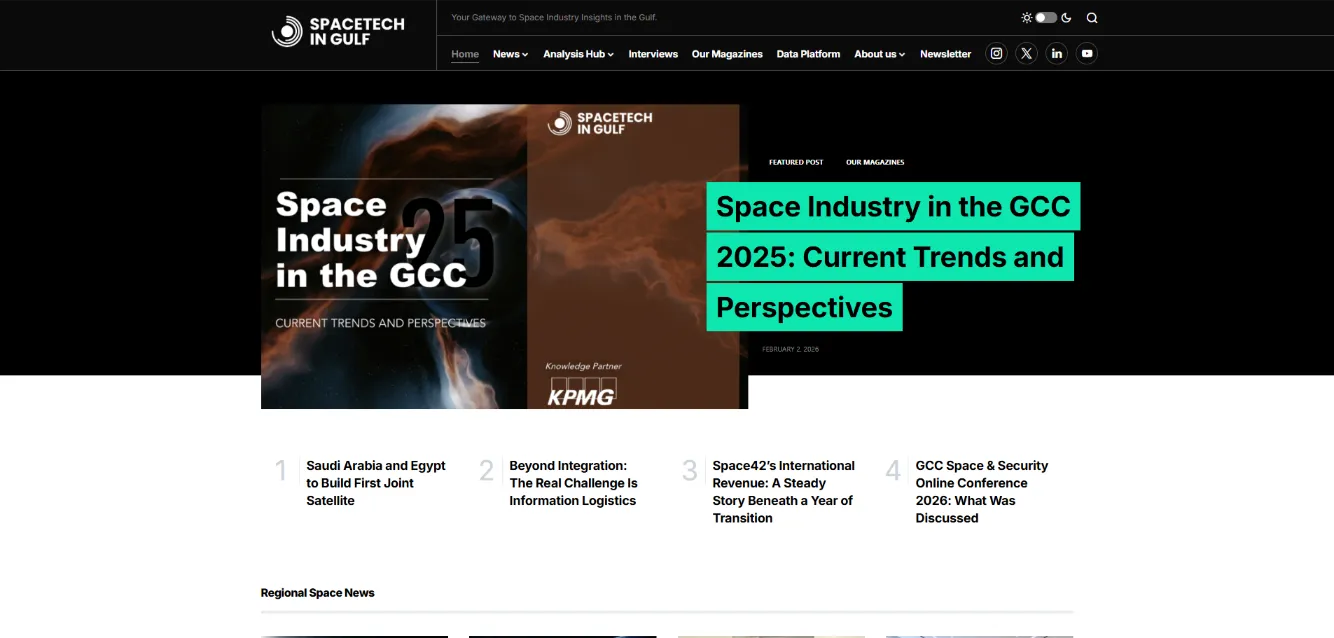
Task: Open the Space Industry in the GCC 2025 headline
Action: [893, 257]
